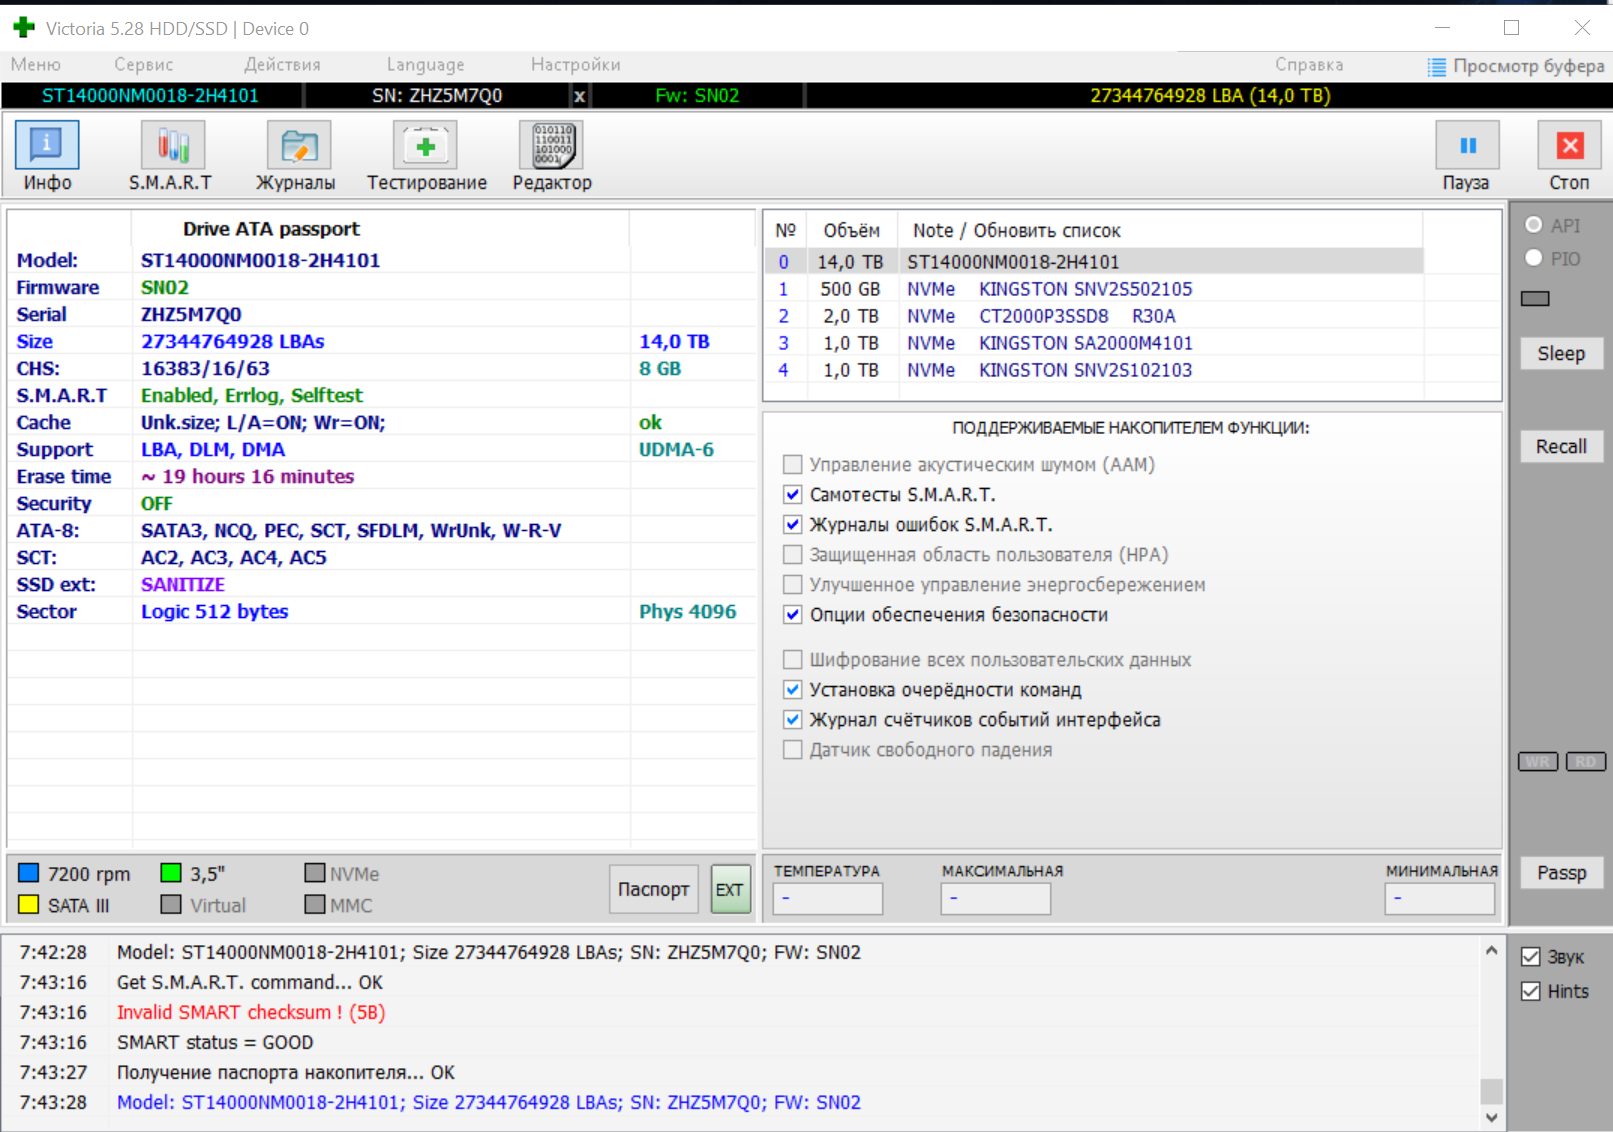Toggle Шифрование всех пользовательских данных checkbox

pyautogui.click(x=793, y=659)
